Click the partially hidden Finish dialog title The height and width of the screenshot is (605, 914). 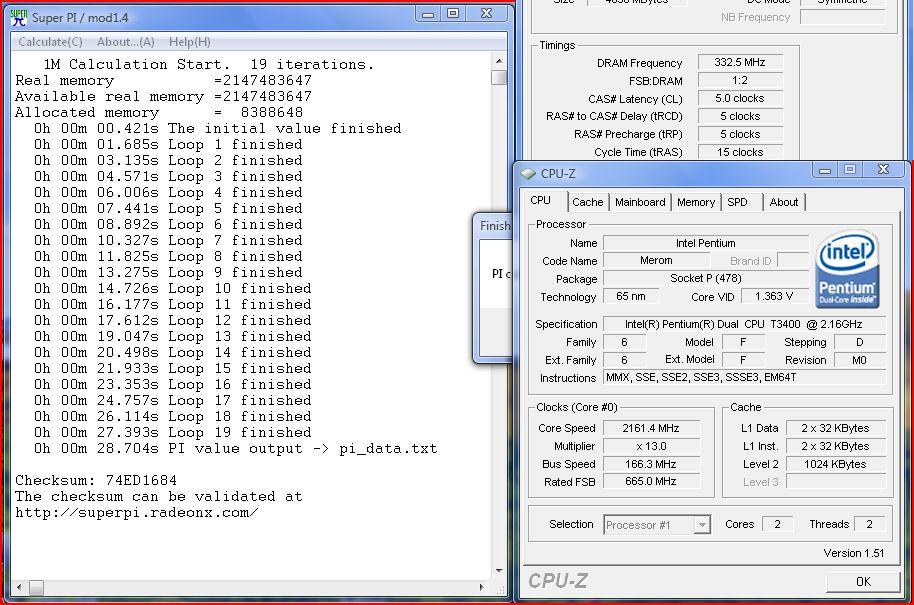[494, 226]
